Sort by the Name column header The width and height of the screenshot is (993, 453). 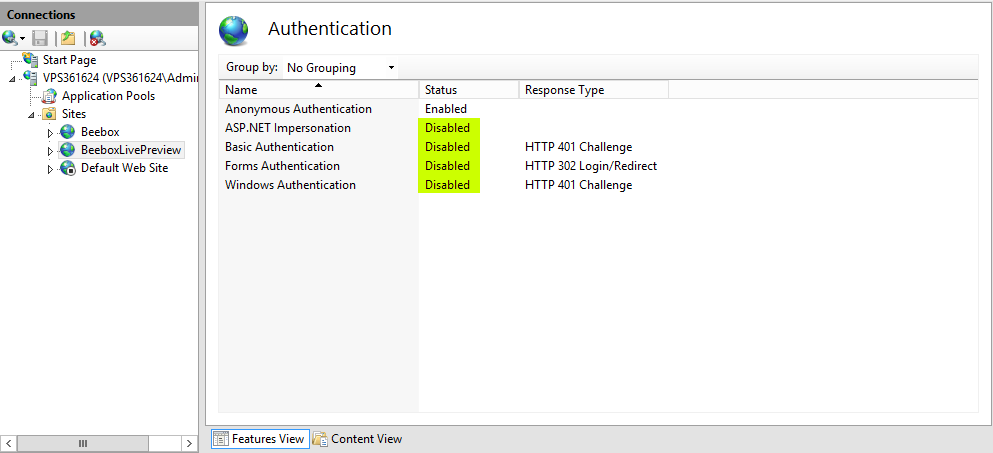(x=318, y=90)
